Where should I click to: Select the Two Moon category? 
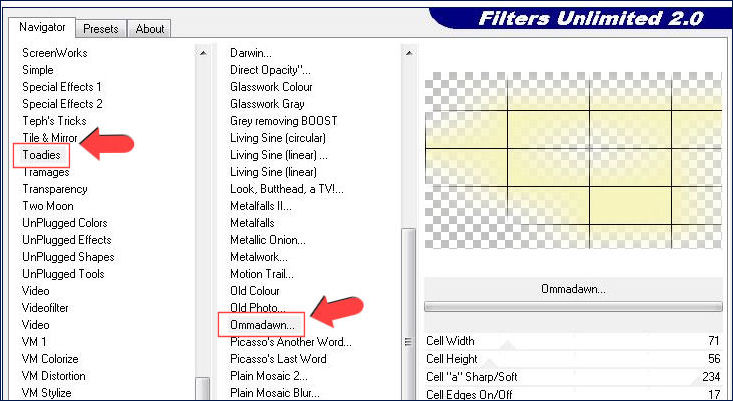[50, 206]
